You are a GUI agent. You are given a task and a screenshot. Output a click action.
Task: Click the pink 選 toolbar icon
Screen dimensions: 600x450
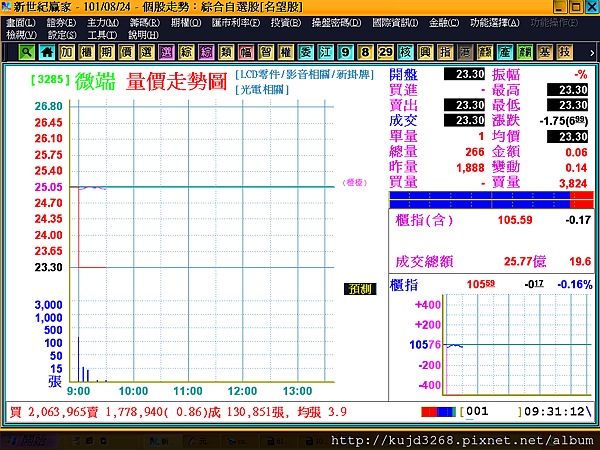(x=166, y=52)
